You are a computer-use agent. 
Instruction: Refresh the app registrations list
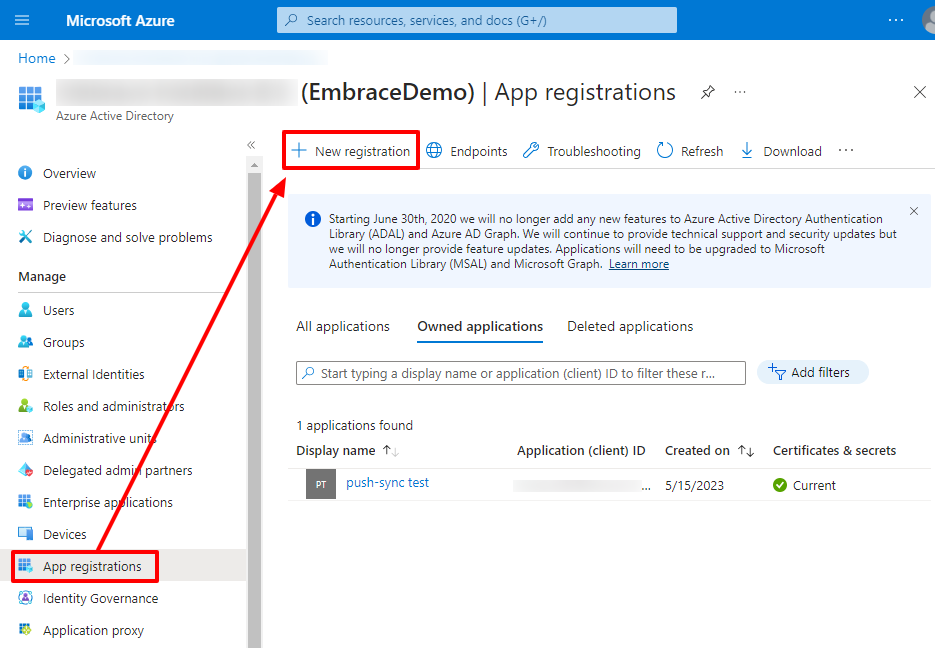[690, 151]
